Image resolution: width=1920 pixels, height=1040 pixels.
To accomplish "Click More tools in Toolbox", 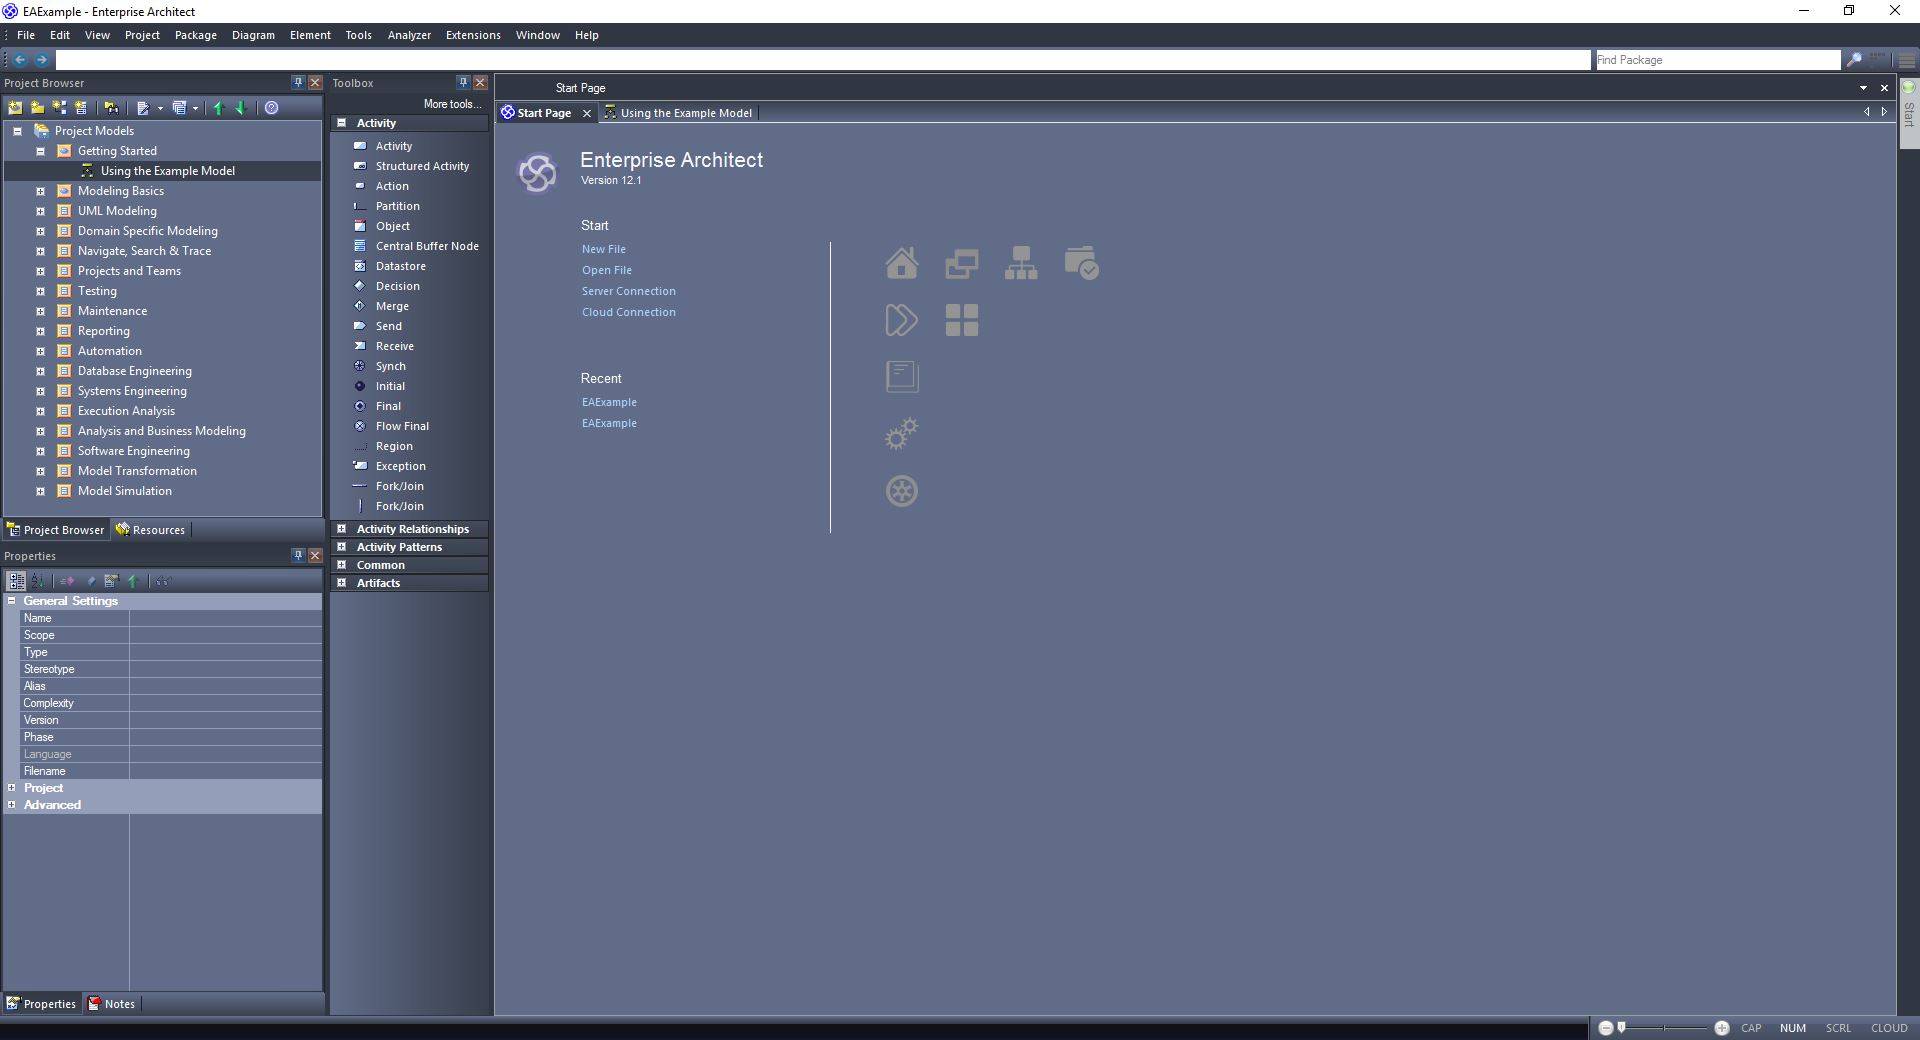I will tap(452, 104).
